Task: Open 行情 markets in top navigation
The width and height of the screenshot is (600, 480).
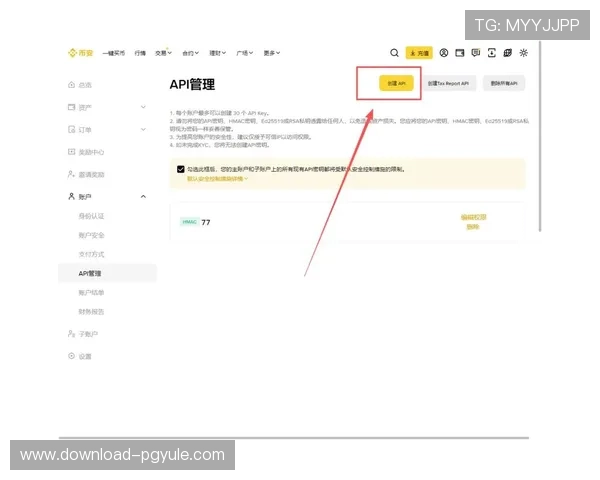Action: [x=140, y=53]
